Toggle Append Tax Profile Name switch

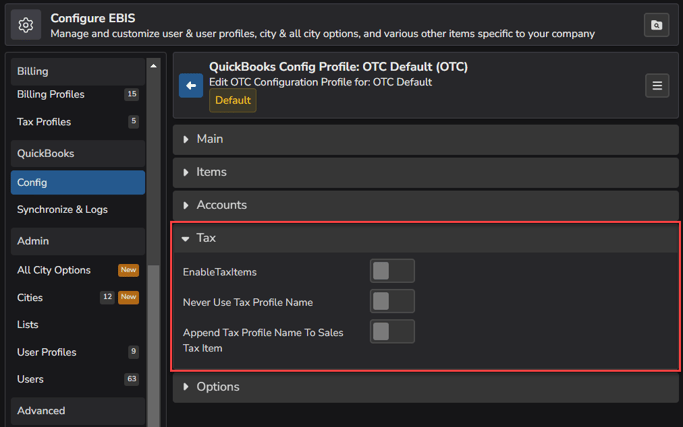pyautogui.click(x=391, y=332)
